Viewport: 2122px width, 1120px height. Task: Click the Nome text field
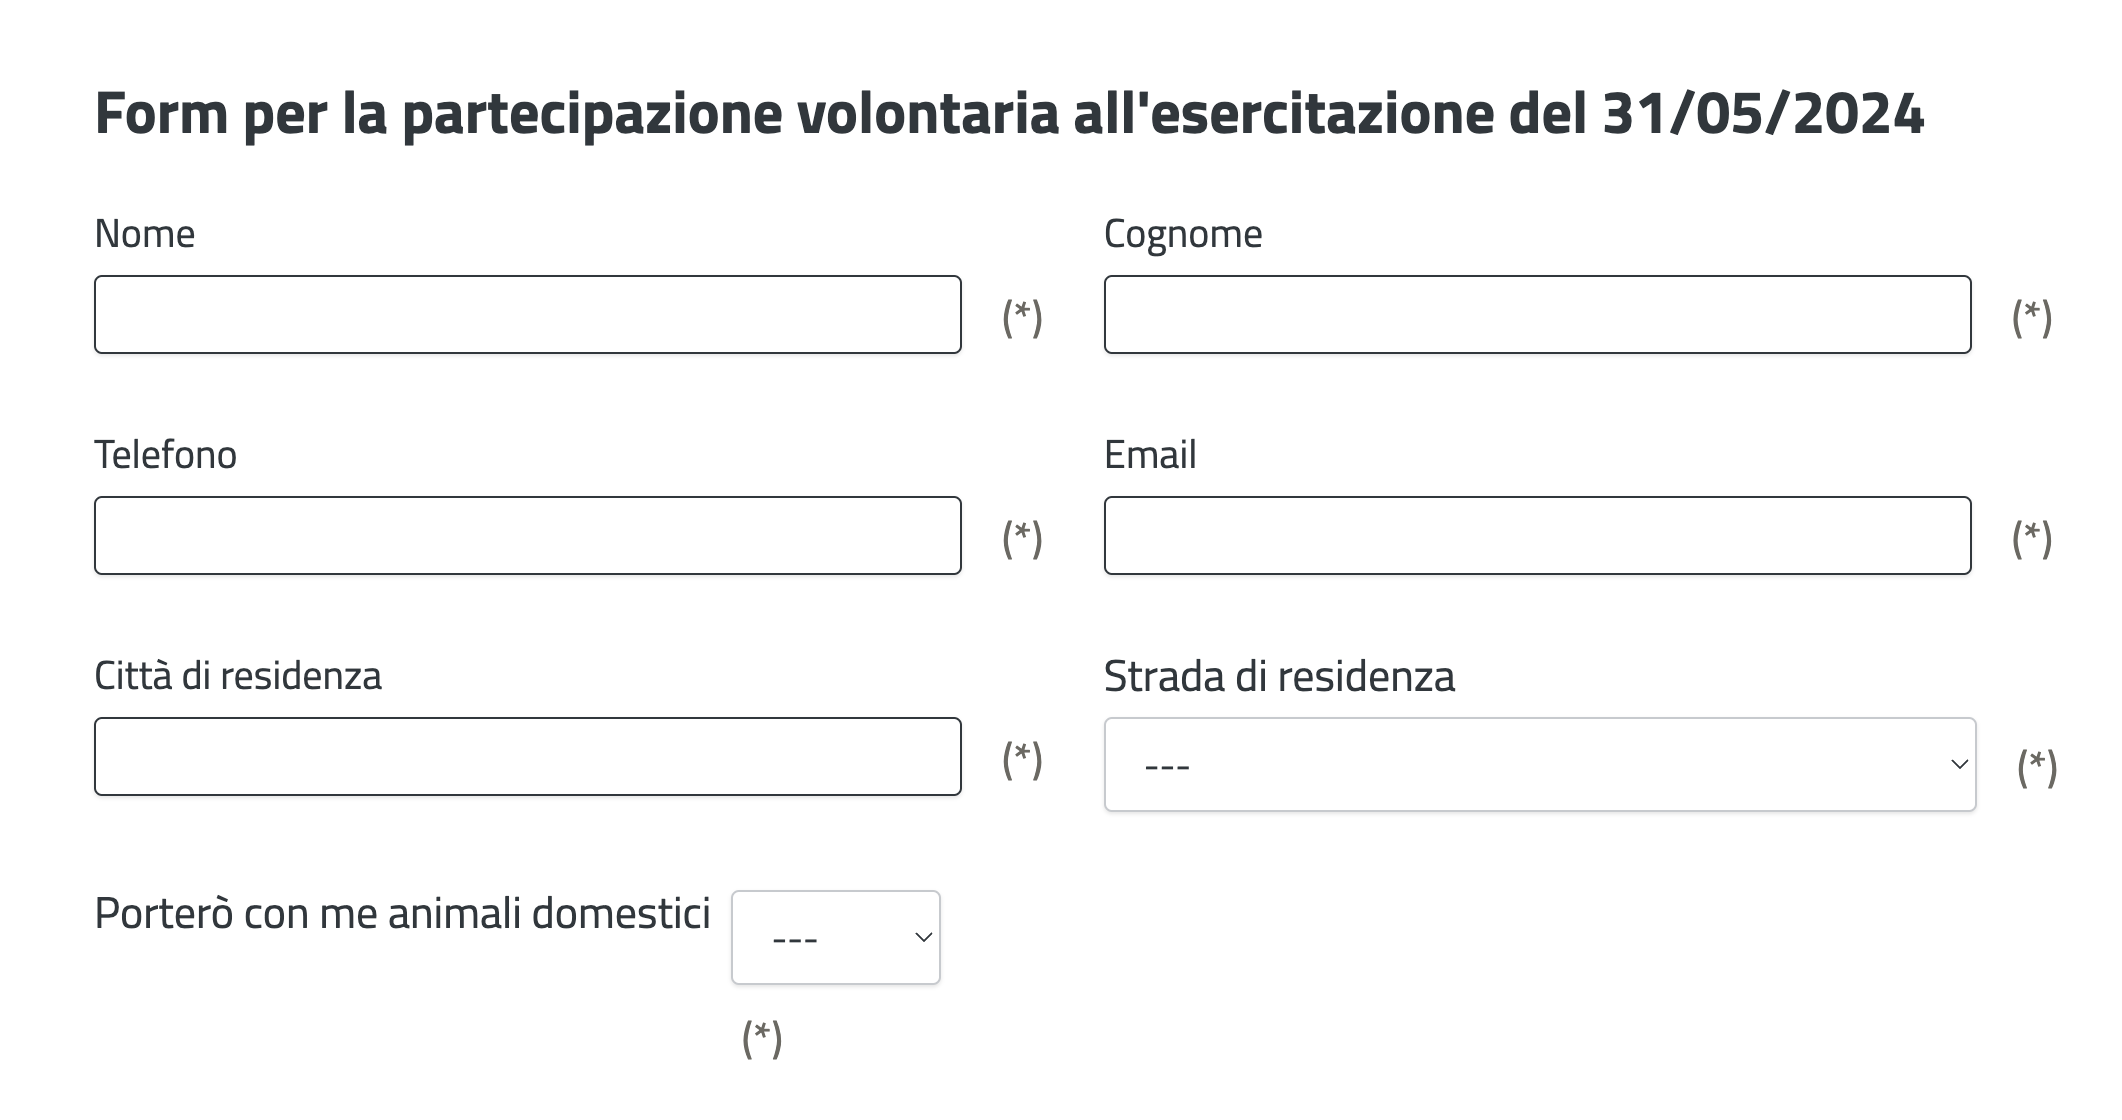528,315
